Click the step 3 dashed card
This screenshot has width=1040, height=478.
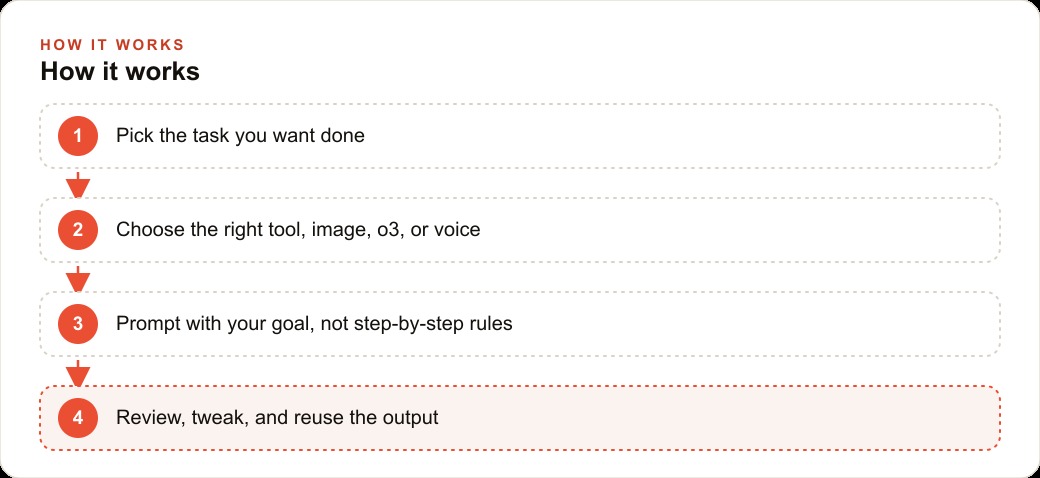coord(520,324)
